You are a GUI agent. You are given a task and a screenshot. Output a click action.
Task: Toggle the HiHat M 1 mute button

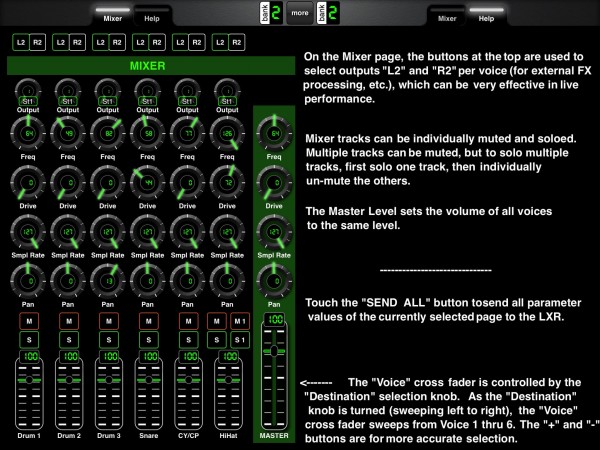[x=240, y=321]
